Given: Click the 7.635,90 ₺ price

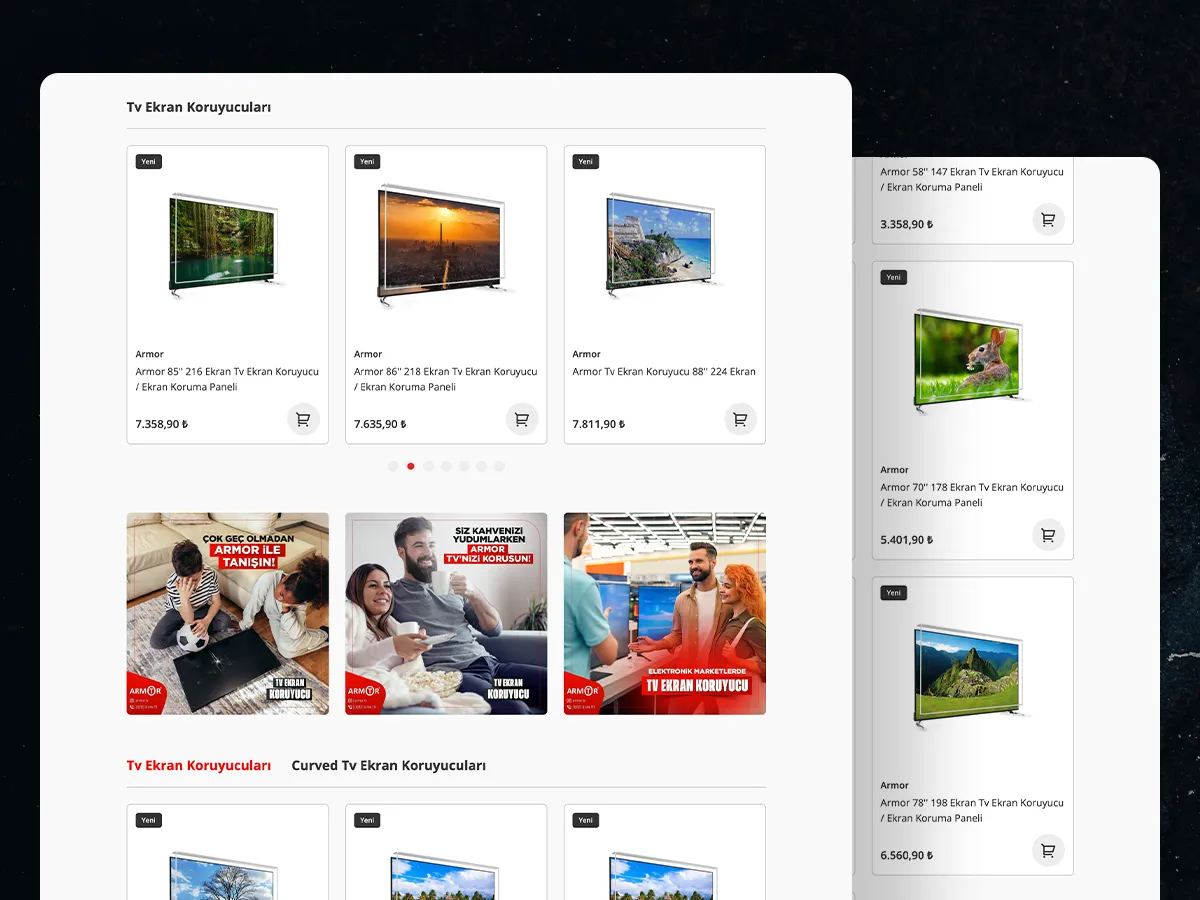Looking at the screenshot, I should 380,424.
